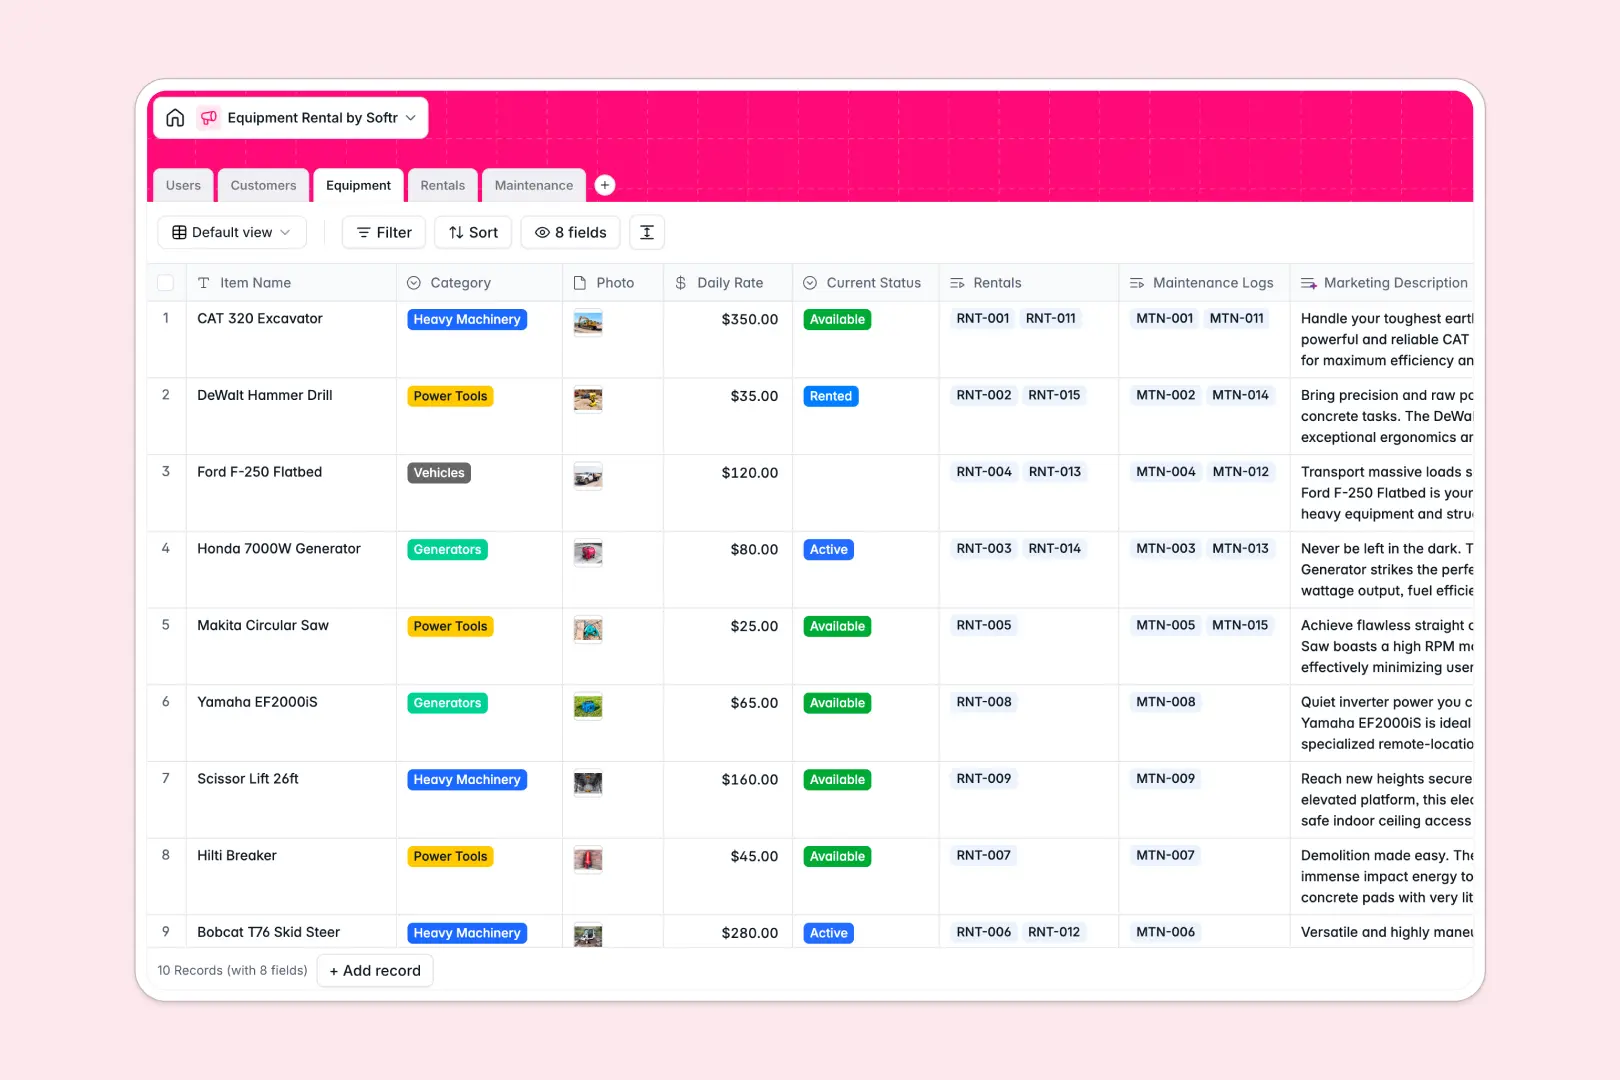The width and height of the screenshot is (1620, 1080).
Task: Click the row height adjustment icon
Action: click(x=646, y=232)
